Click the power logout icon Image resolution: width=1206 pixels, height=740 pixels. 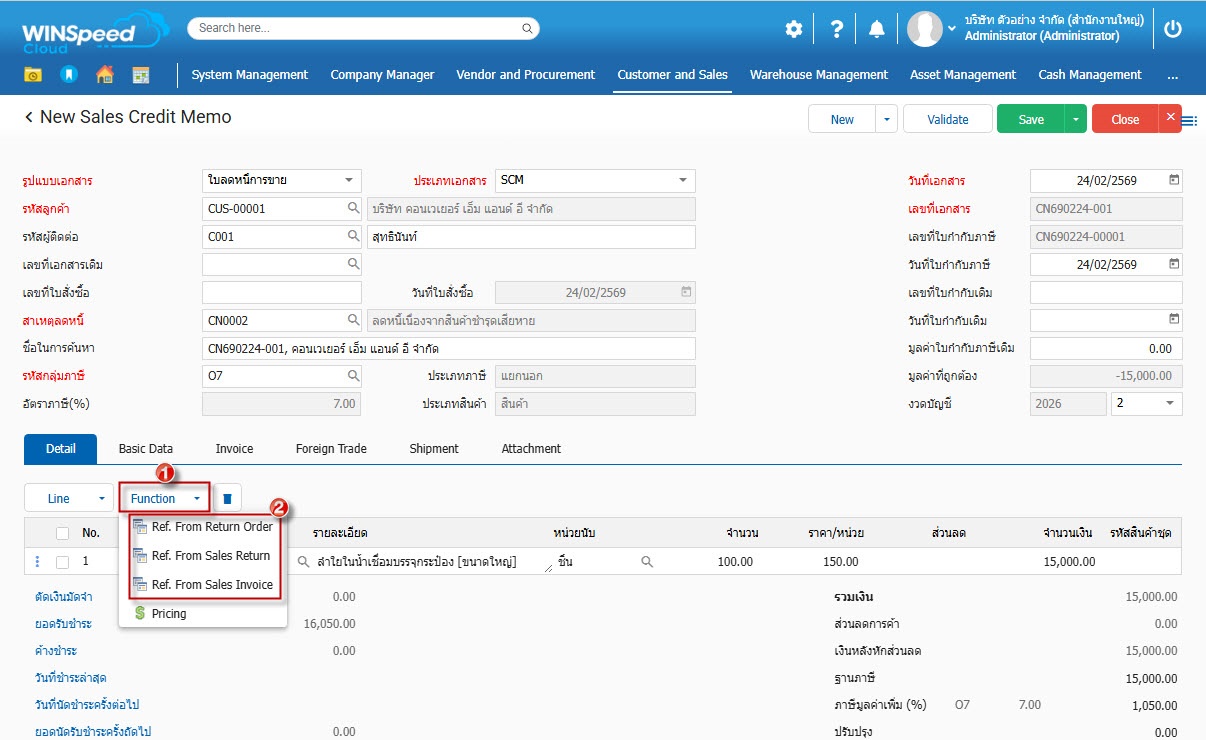coord(1173,29)
